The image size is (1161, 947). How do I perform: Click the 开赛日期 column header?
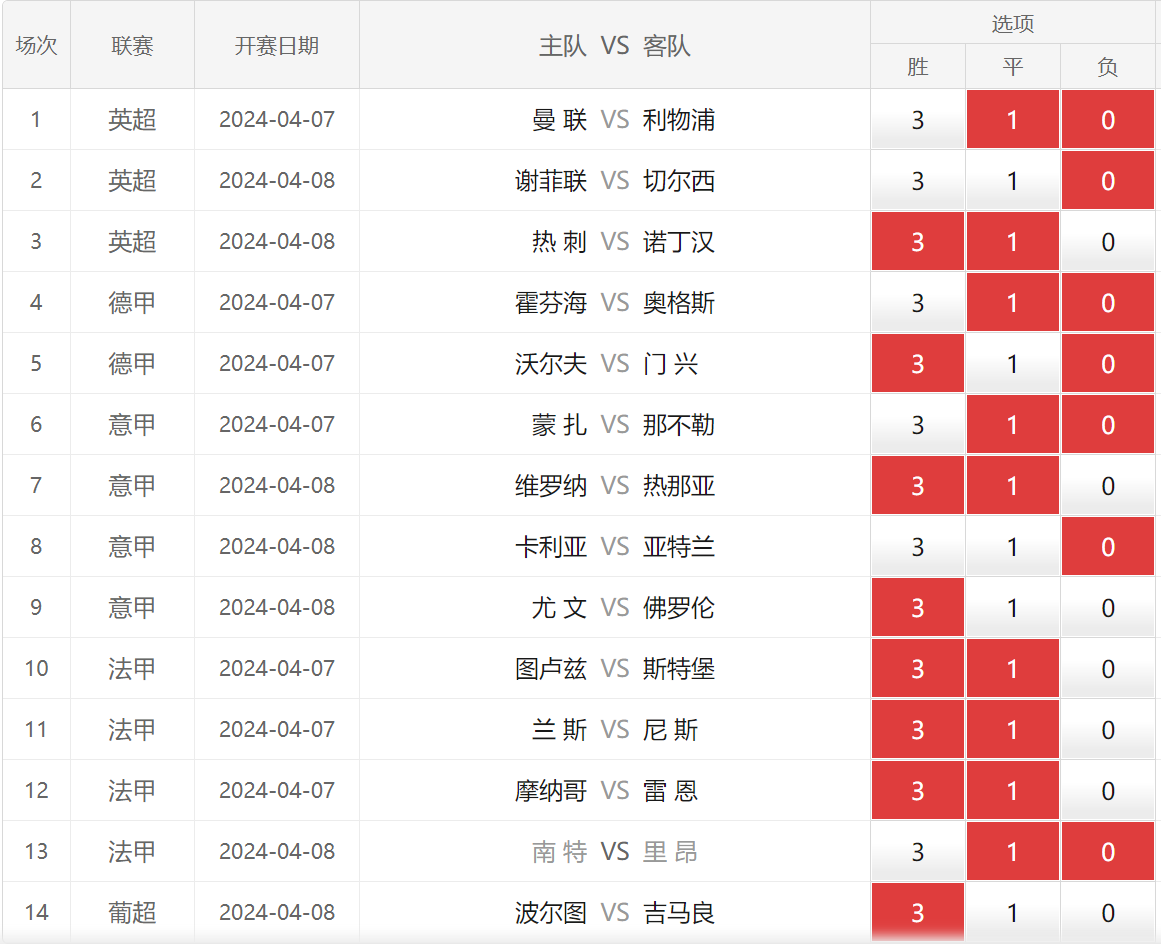click(277, 45)
